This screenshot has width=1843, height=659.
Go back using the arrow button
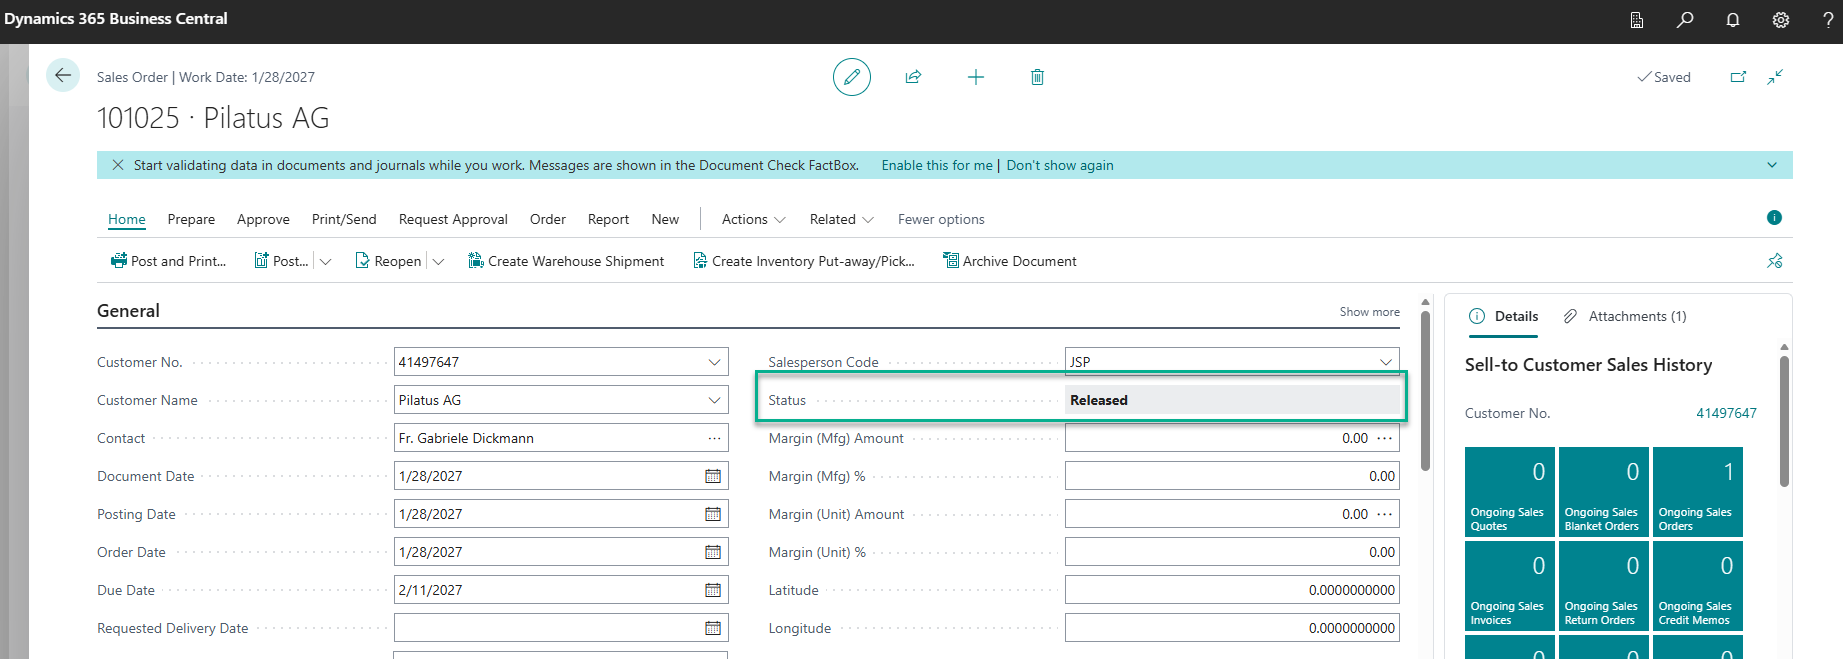[x=63, y=75]
